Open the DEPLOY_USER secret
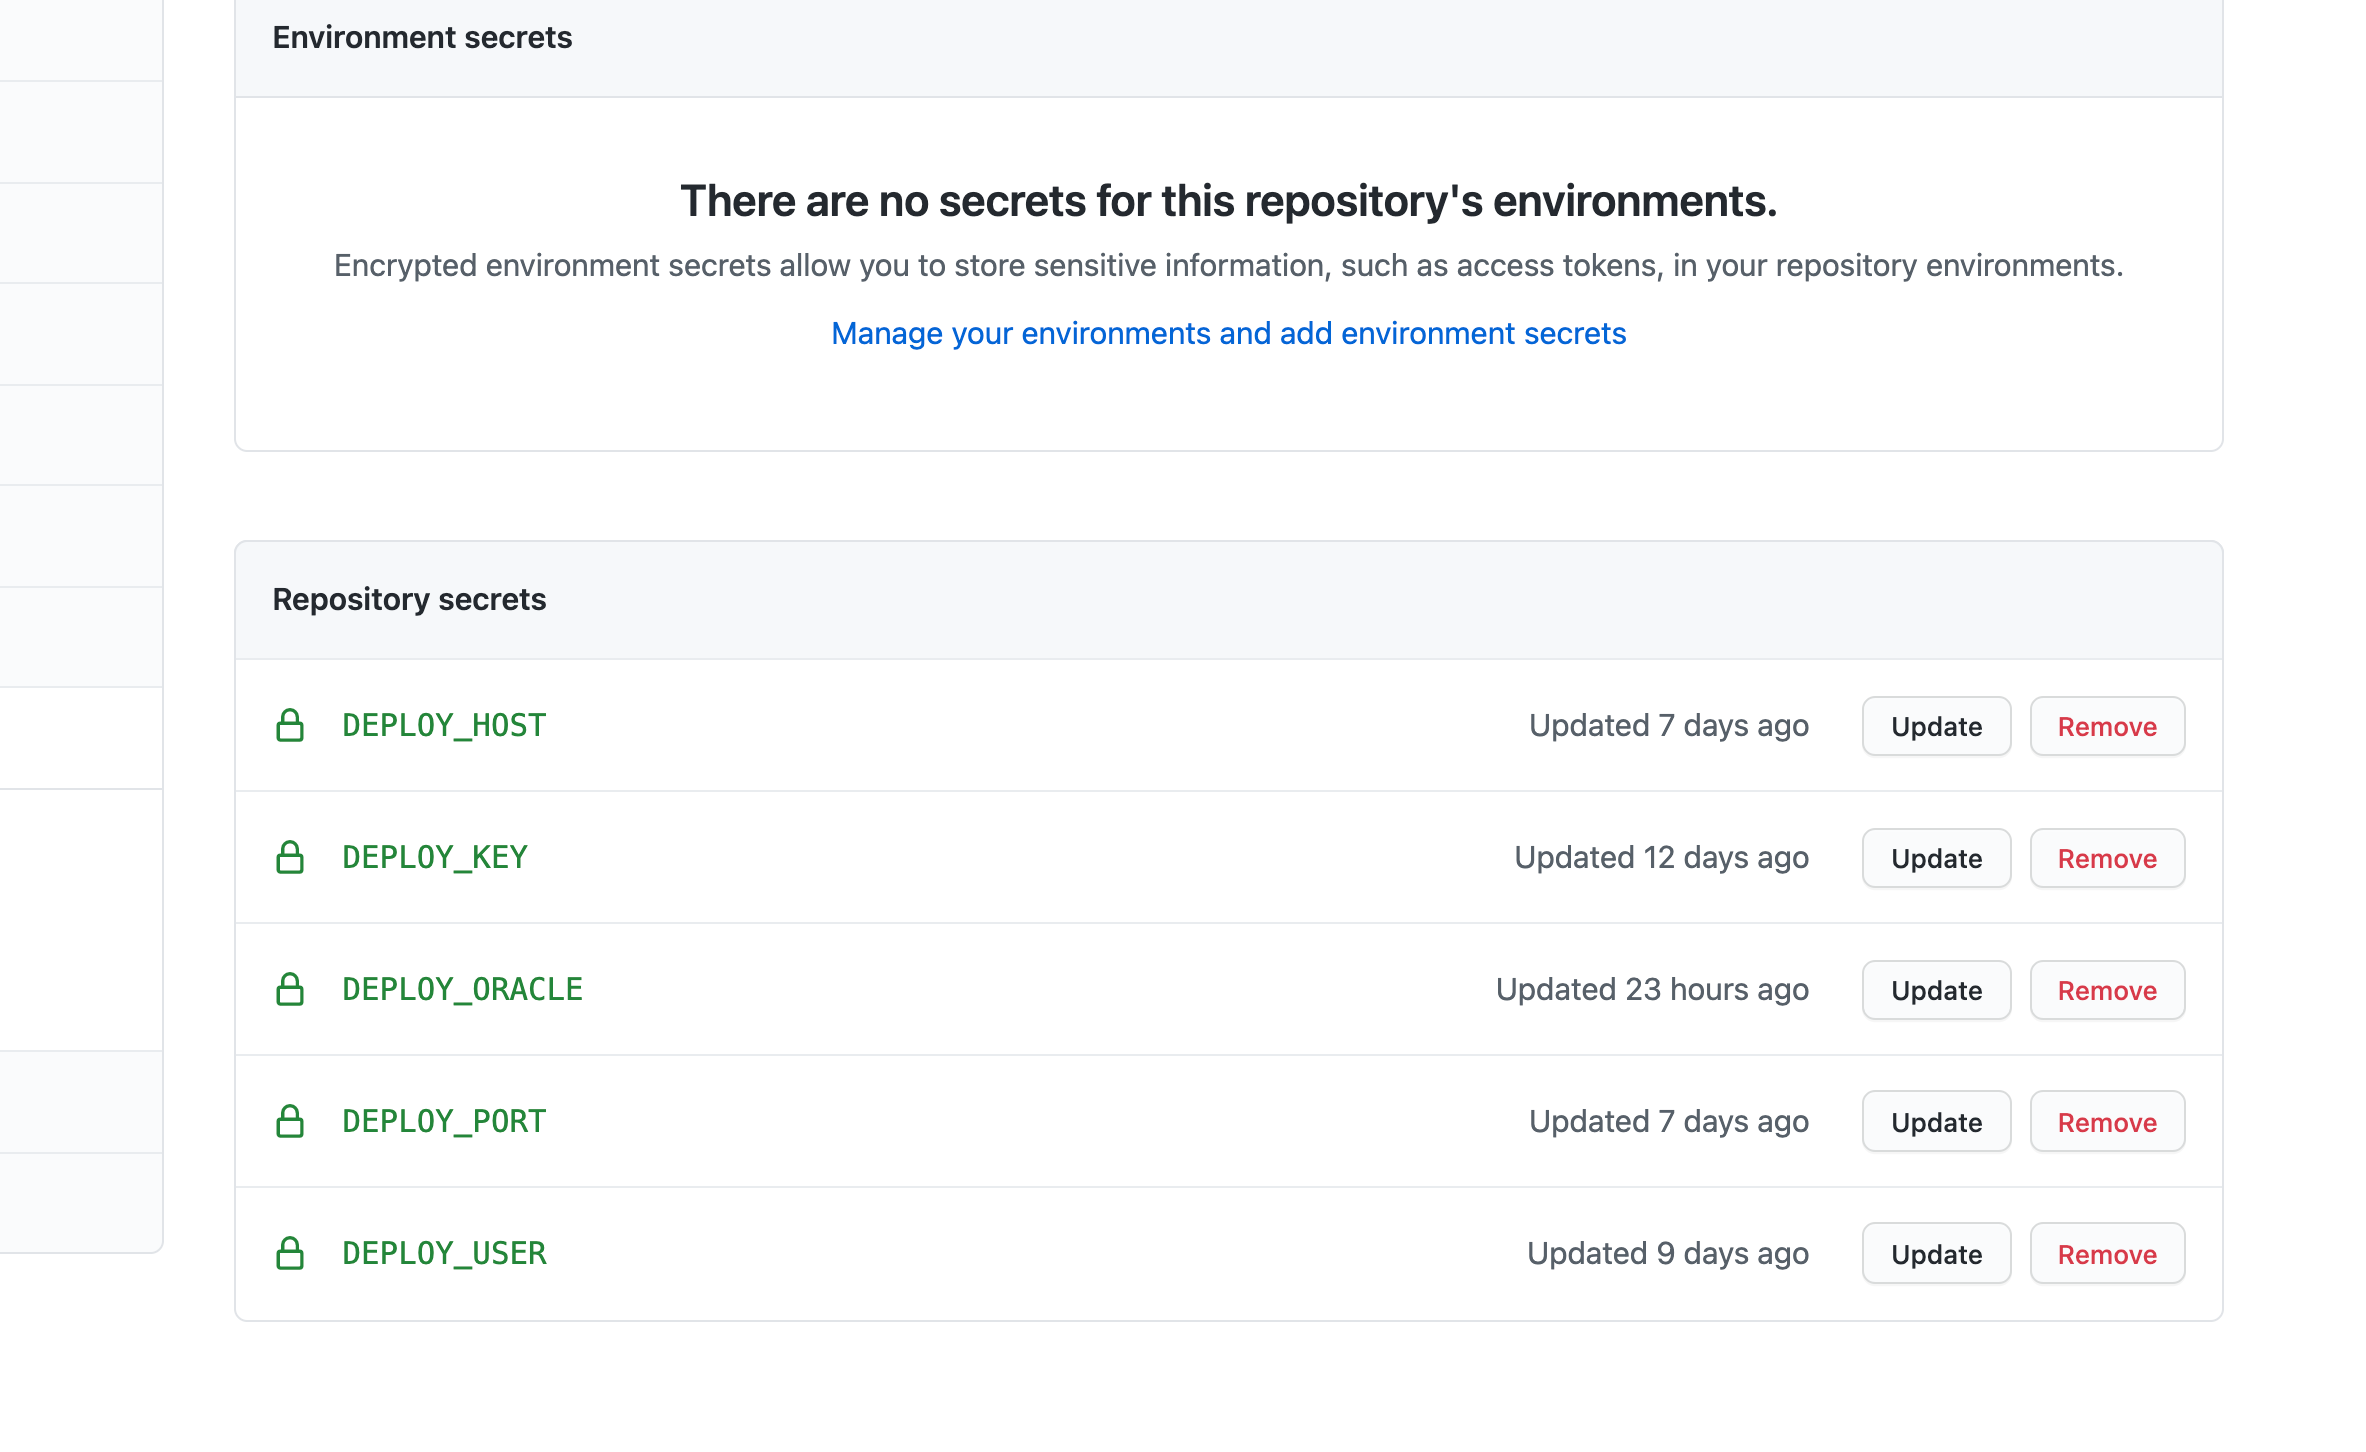The width and height of the screenshot is (2366, 1452). click(x=444, y=1253)
